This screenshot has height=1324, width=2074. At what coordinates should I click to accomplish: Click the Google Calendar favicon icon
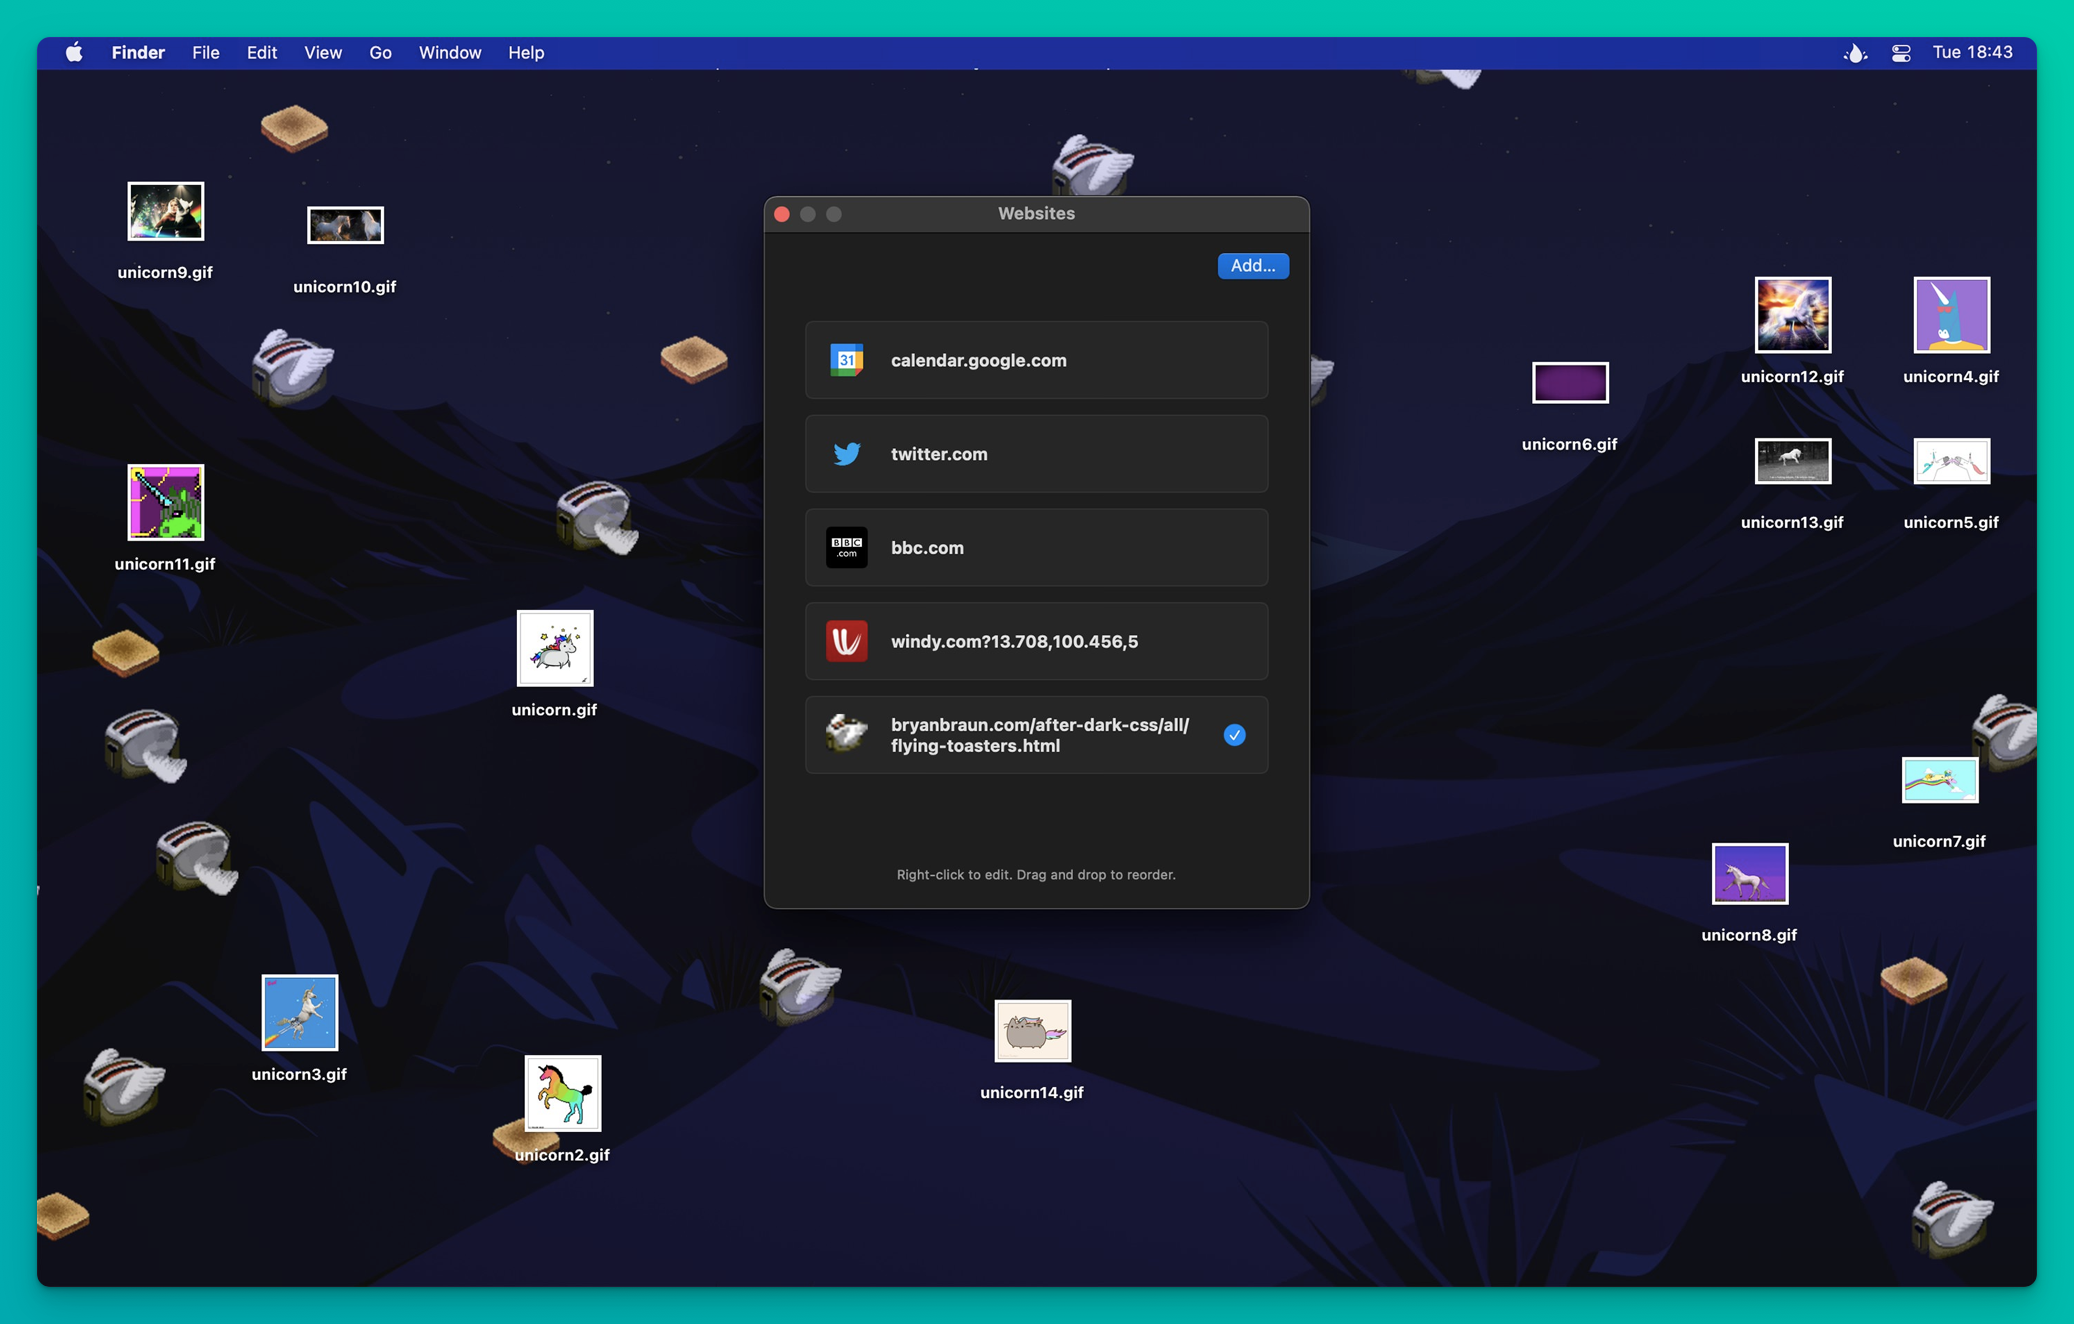846,360
